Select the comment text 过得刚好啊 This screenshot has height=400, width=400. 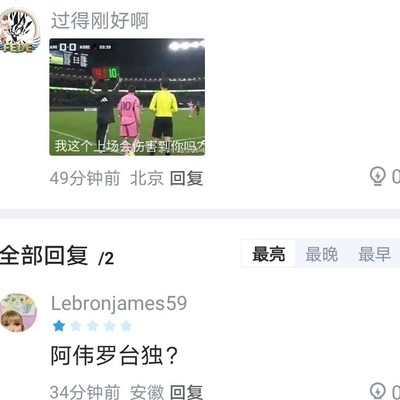[x=99, y=21]
